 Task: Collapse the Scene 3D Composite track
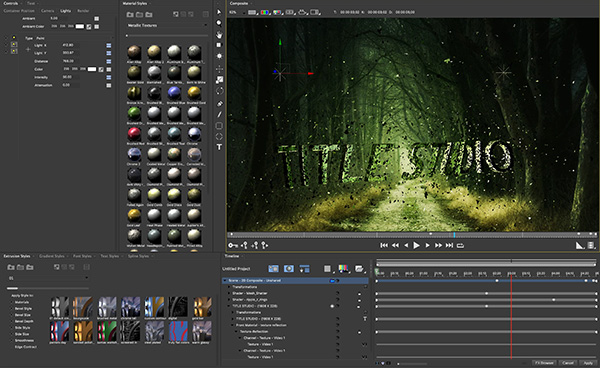pyautogui.click(x=225, y=280)
